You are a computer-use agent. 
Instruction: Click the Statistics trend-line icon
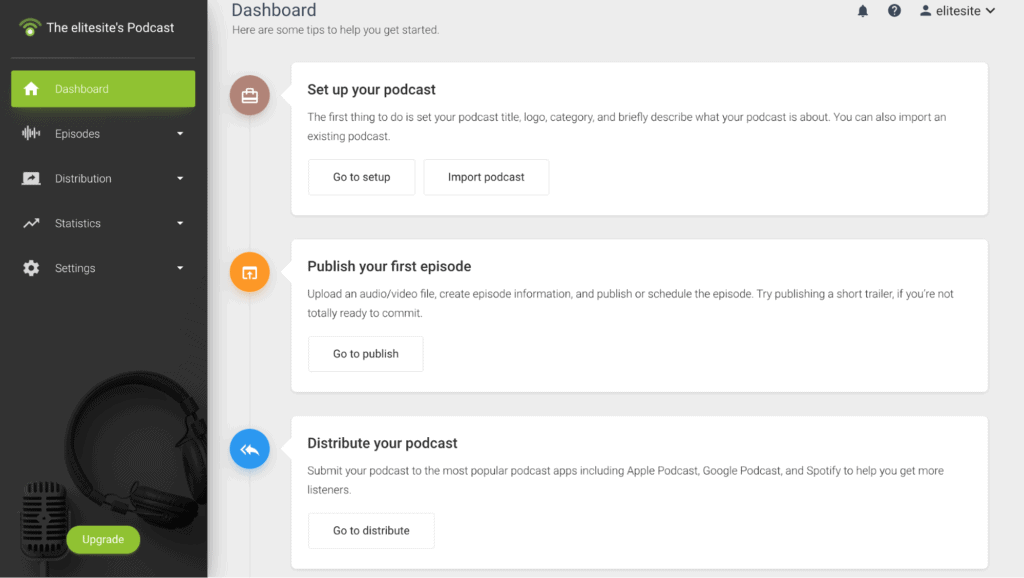click(x=28, y=223)
